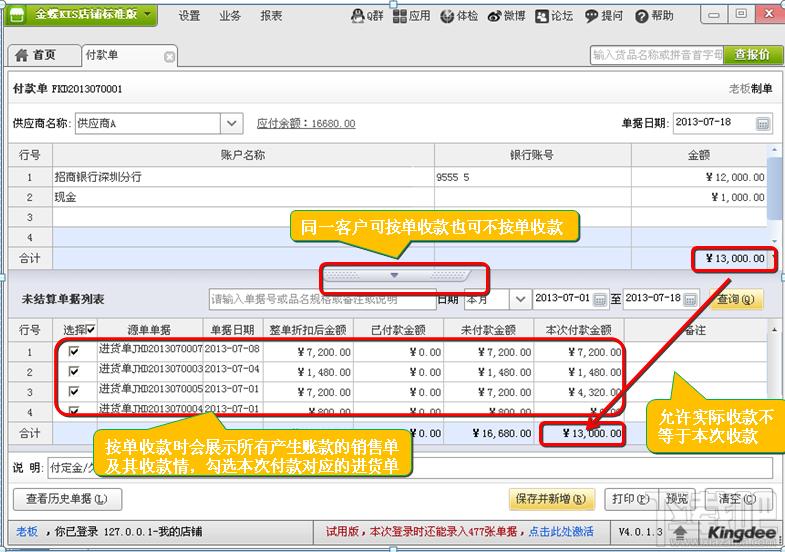Click the 首页 home house icon
This screenshot has width=785, height=552.
click(x=21, y=55)
